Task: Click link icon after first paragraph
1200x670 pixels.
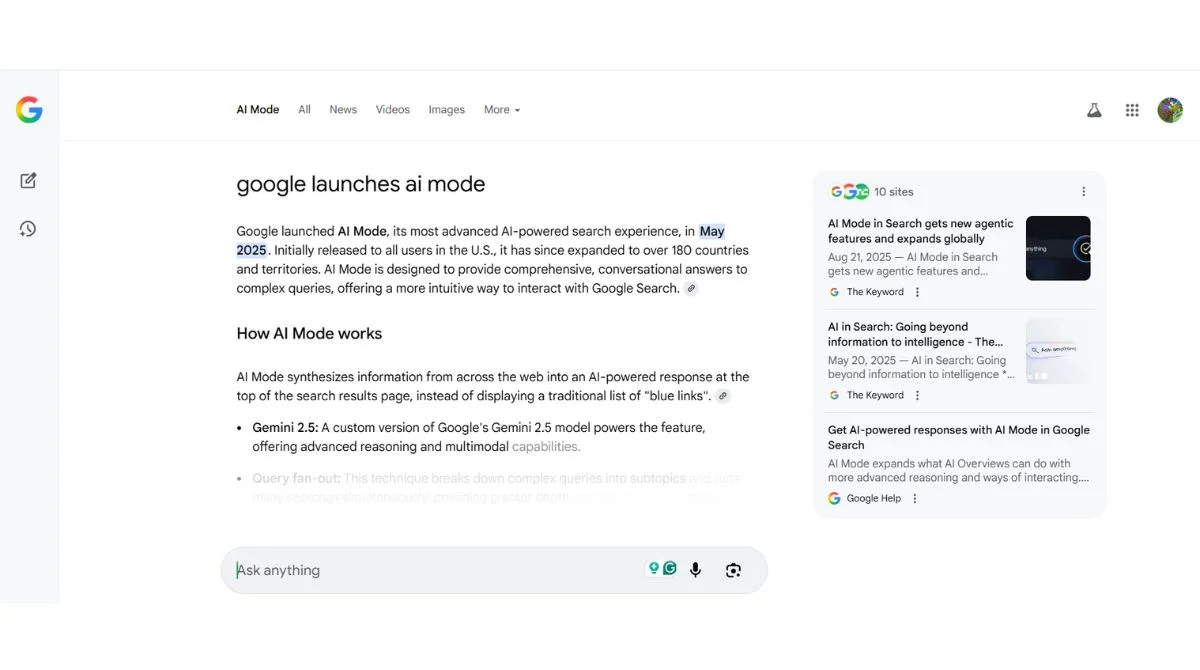Action: point(691,289)
